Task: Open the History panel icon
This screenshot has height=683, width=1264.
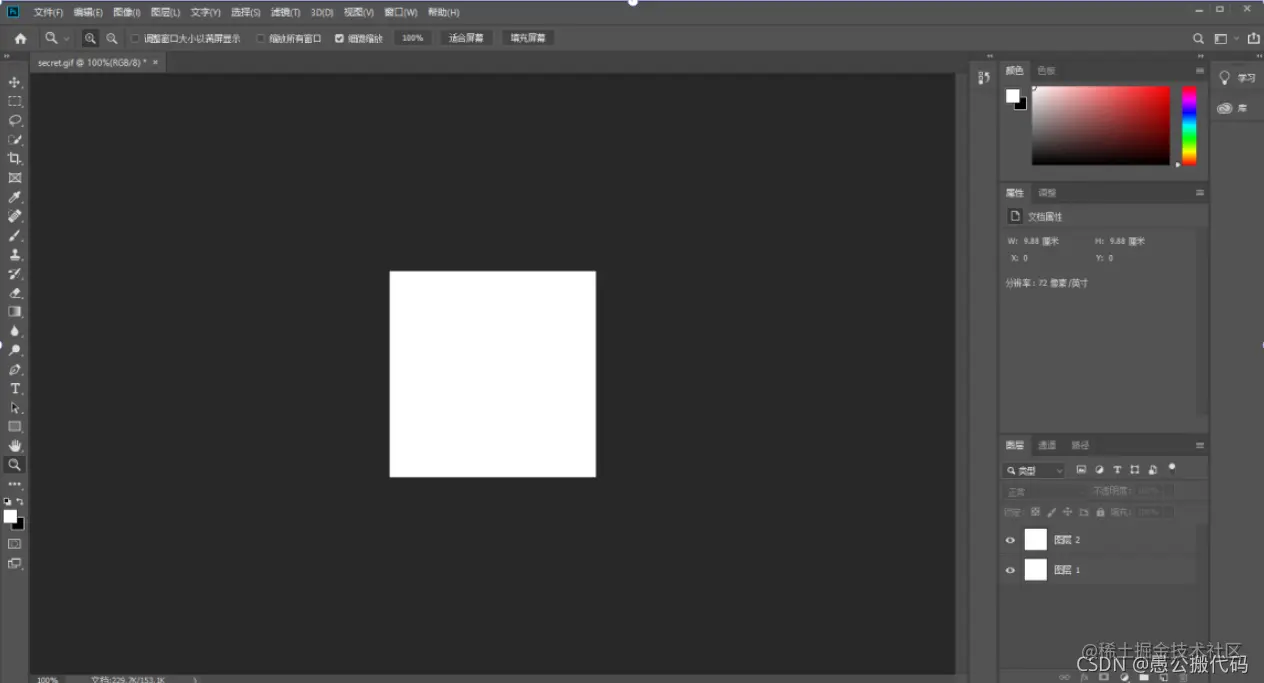Action: click(x=984, y=77)
